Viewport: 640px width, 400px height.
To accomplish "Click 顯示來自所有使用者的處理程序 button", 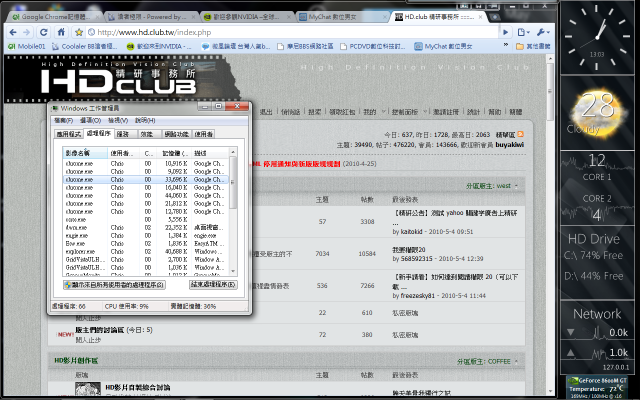I will (x=114, y=285).
